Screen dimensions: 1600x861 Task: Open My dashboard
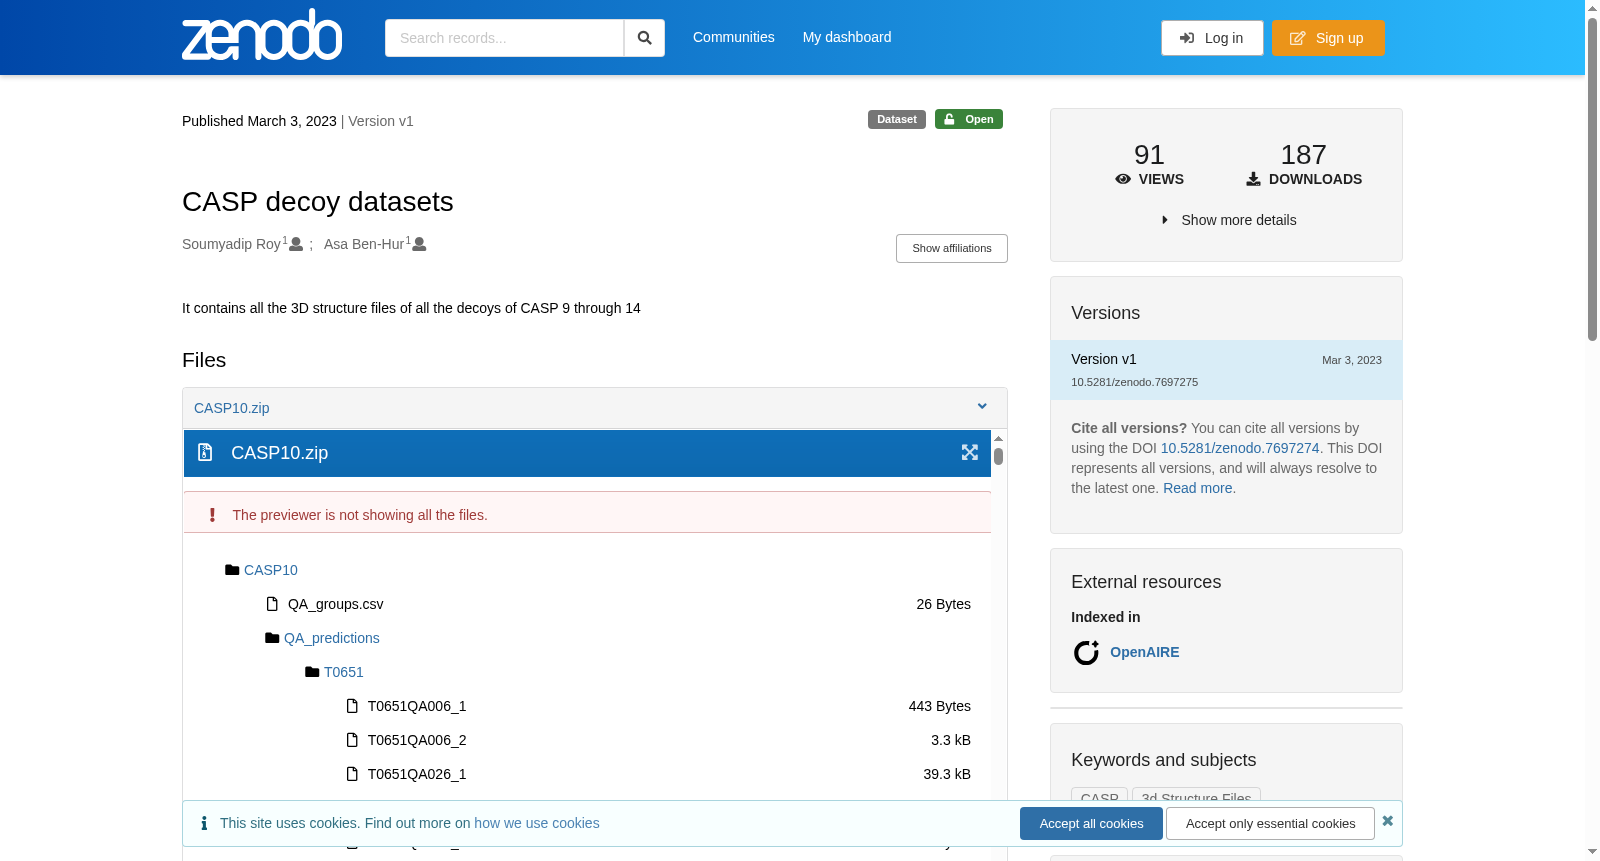coord(847,37)
